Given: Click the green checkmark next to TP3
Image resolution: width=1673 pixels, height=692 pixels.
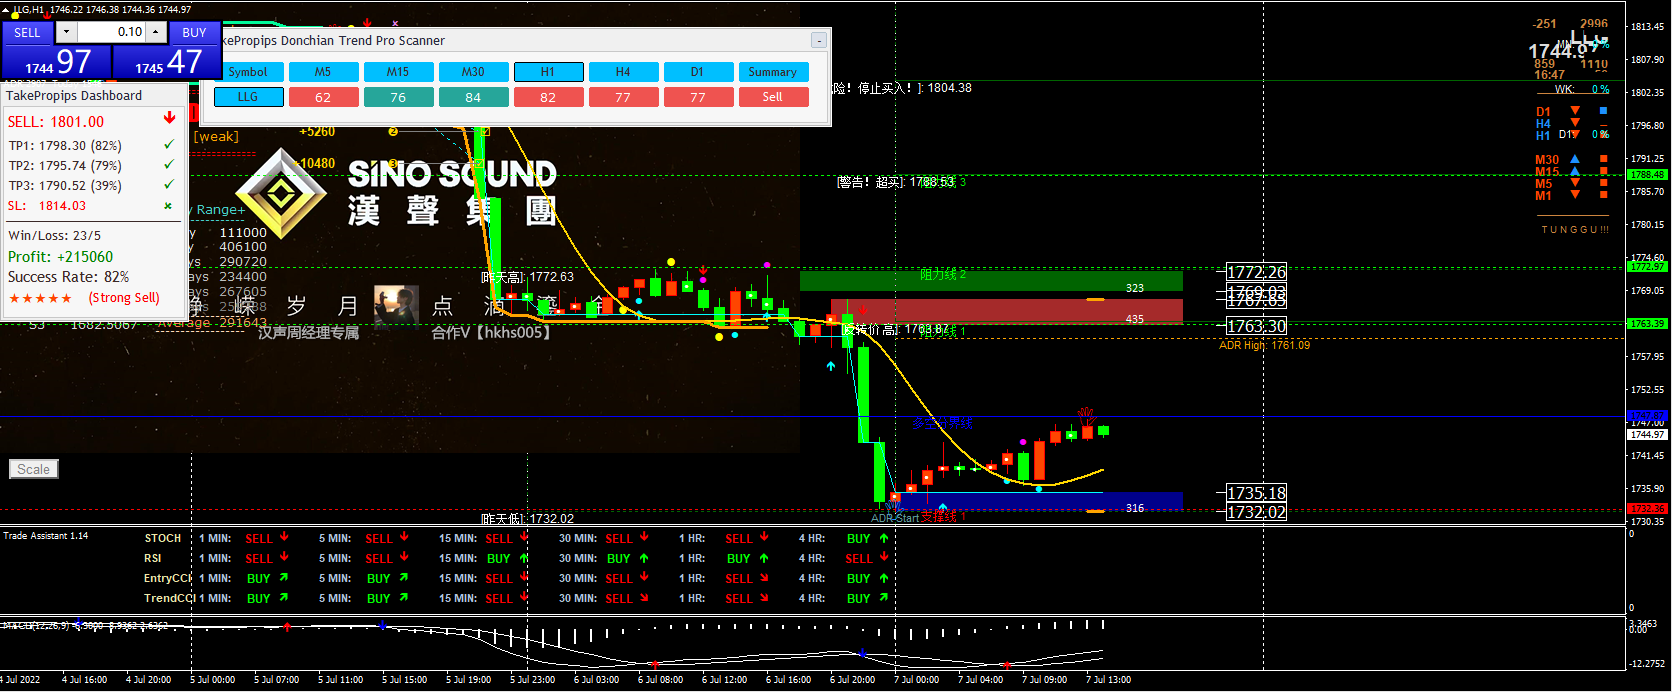Looking at the screenshot, I should click(168, 185).
